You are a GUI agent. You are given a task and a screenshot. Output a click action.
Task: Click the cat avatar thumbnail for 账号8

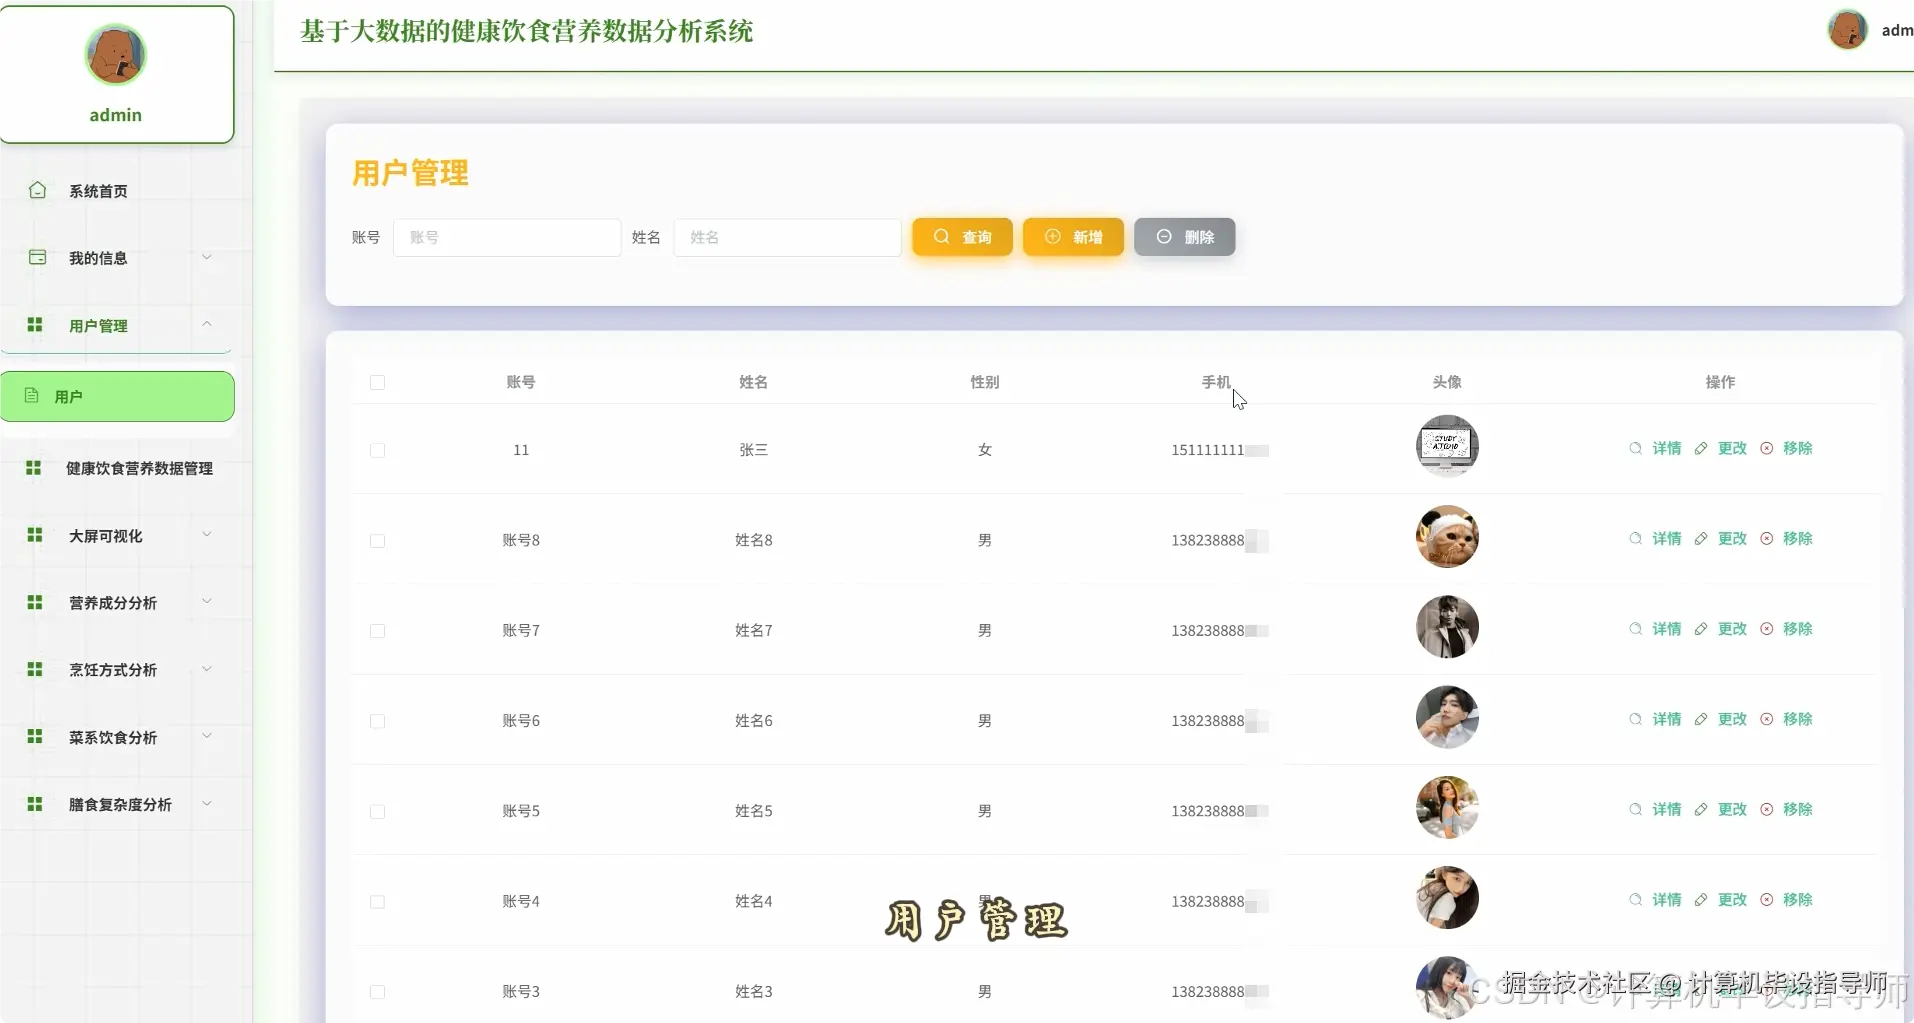(x=1447, y=537)
